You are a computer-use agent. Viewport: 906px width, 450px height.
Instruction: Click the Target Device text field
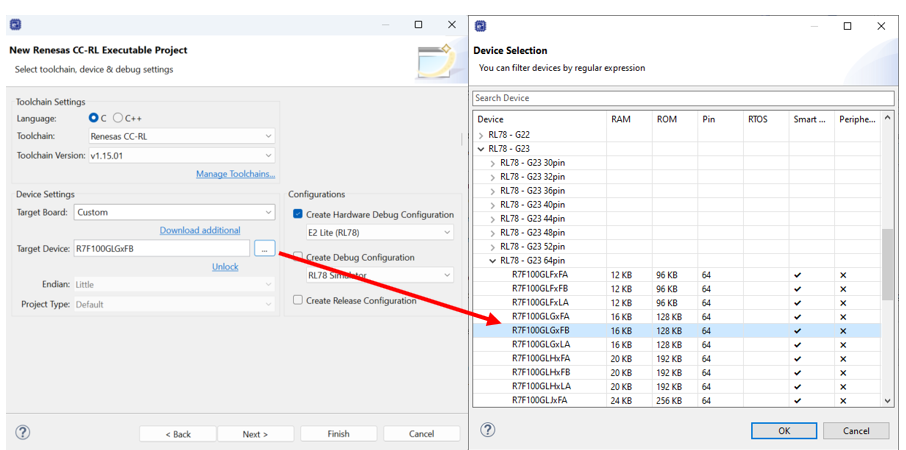click(161, 248)
